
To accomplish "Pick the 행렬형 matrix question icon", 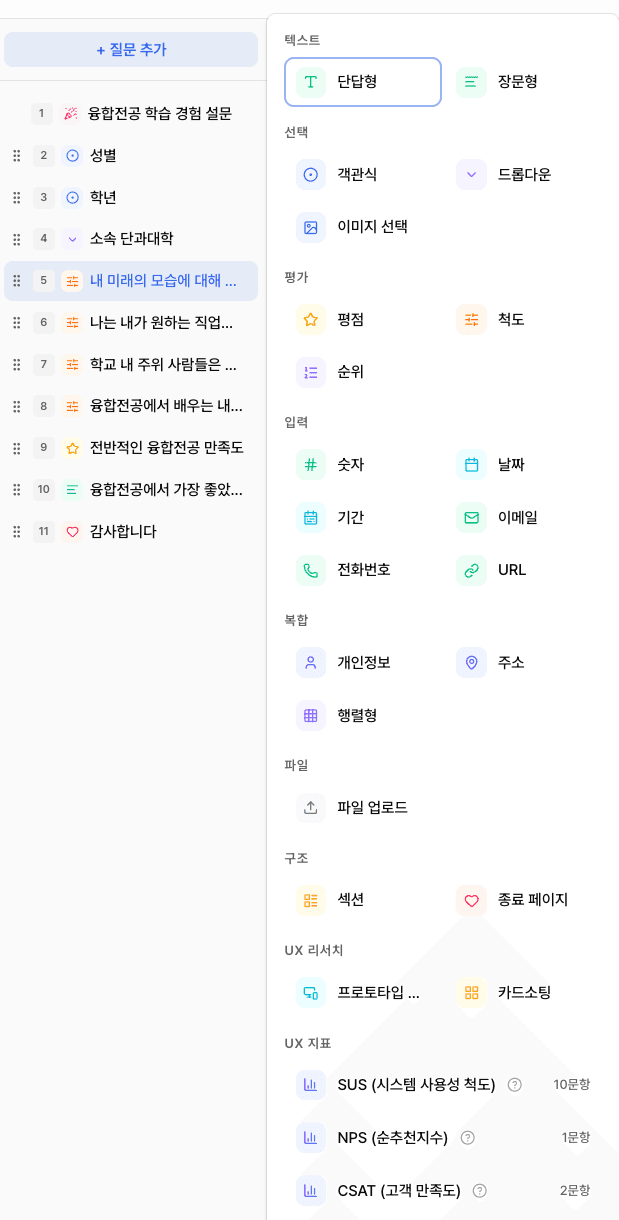I will click(x=311, y=715).
